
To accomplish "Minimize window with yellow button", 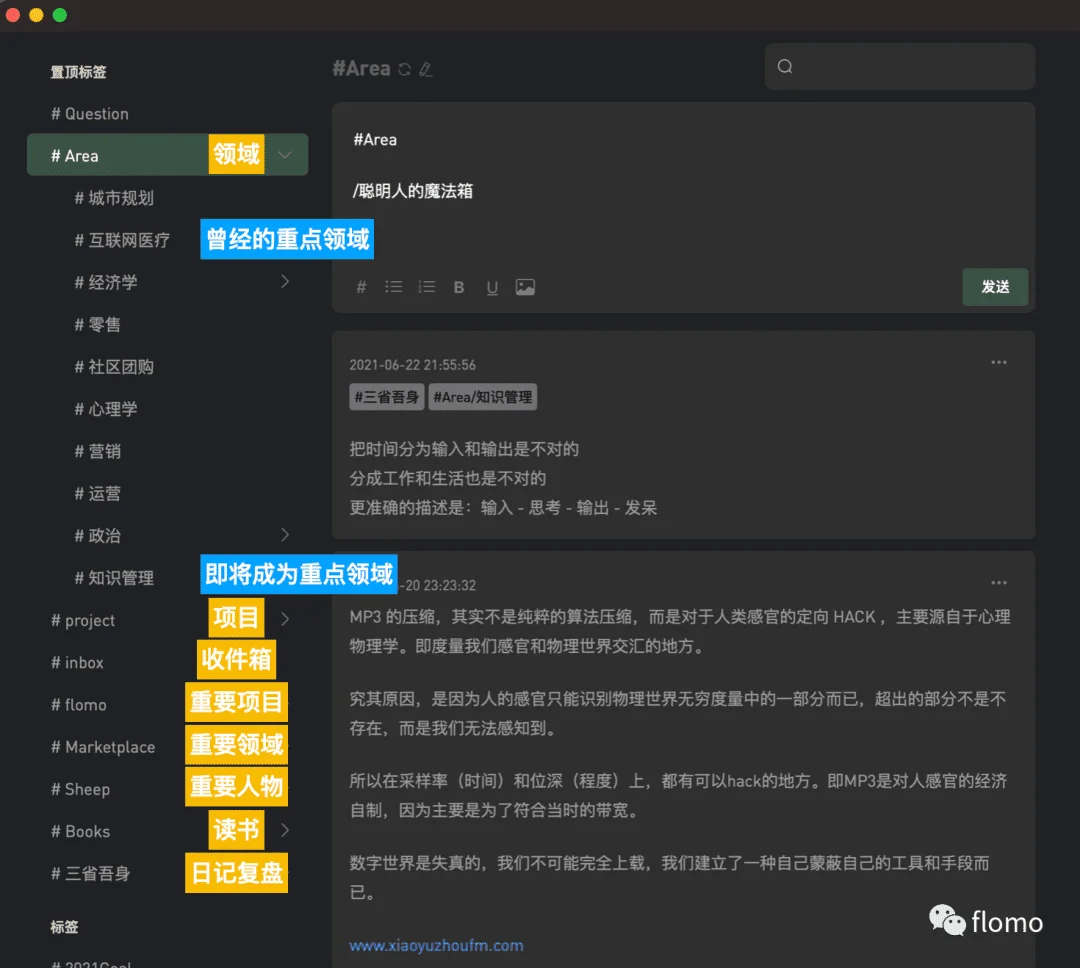I will pyautogui.click(x=37, y=14).
